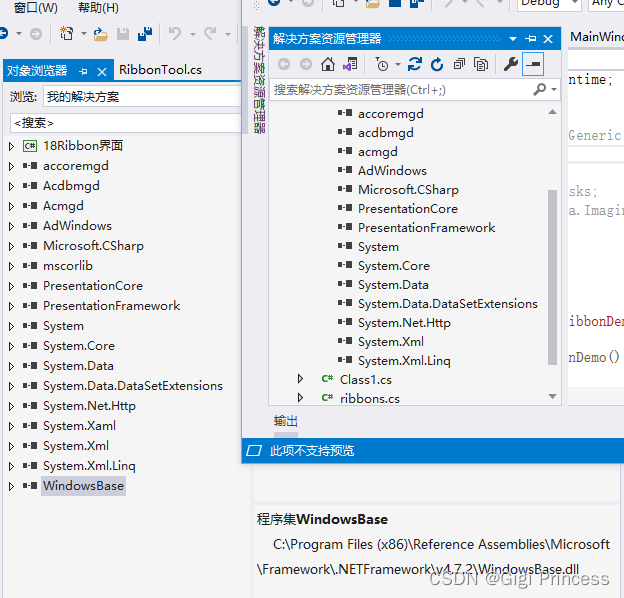The height and width of the screenshot is (598, 624).
Task: Click navigate forward icon in left toolbar
Action: (x=36, y=34)
